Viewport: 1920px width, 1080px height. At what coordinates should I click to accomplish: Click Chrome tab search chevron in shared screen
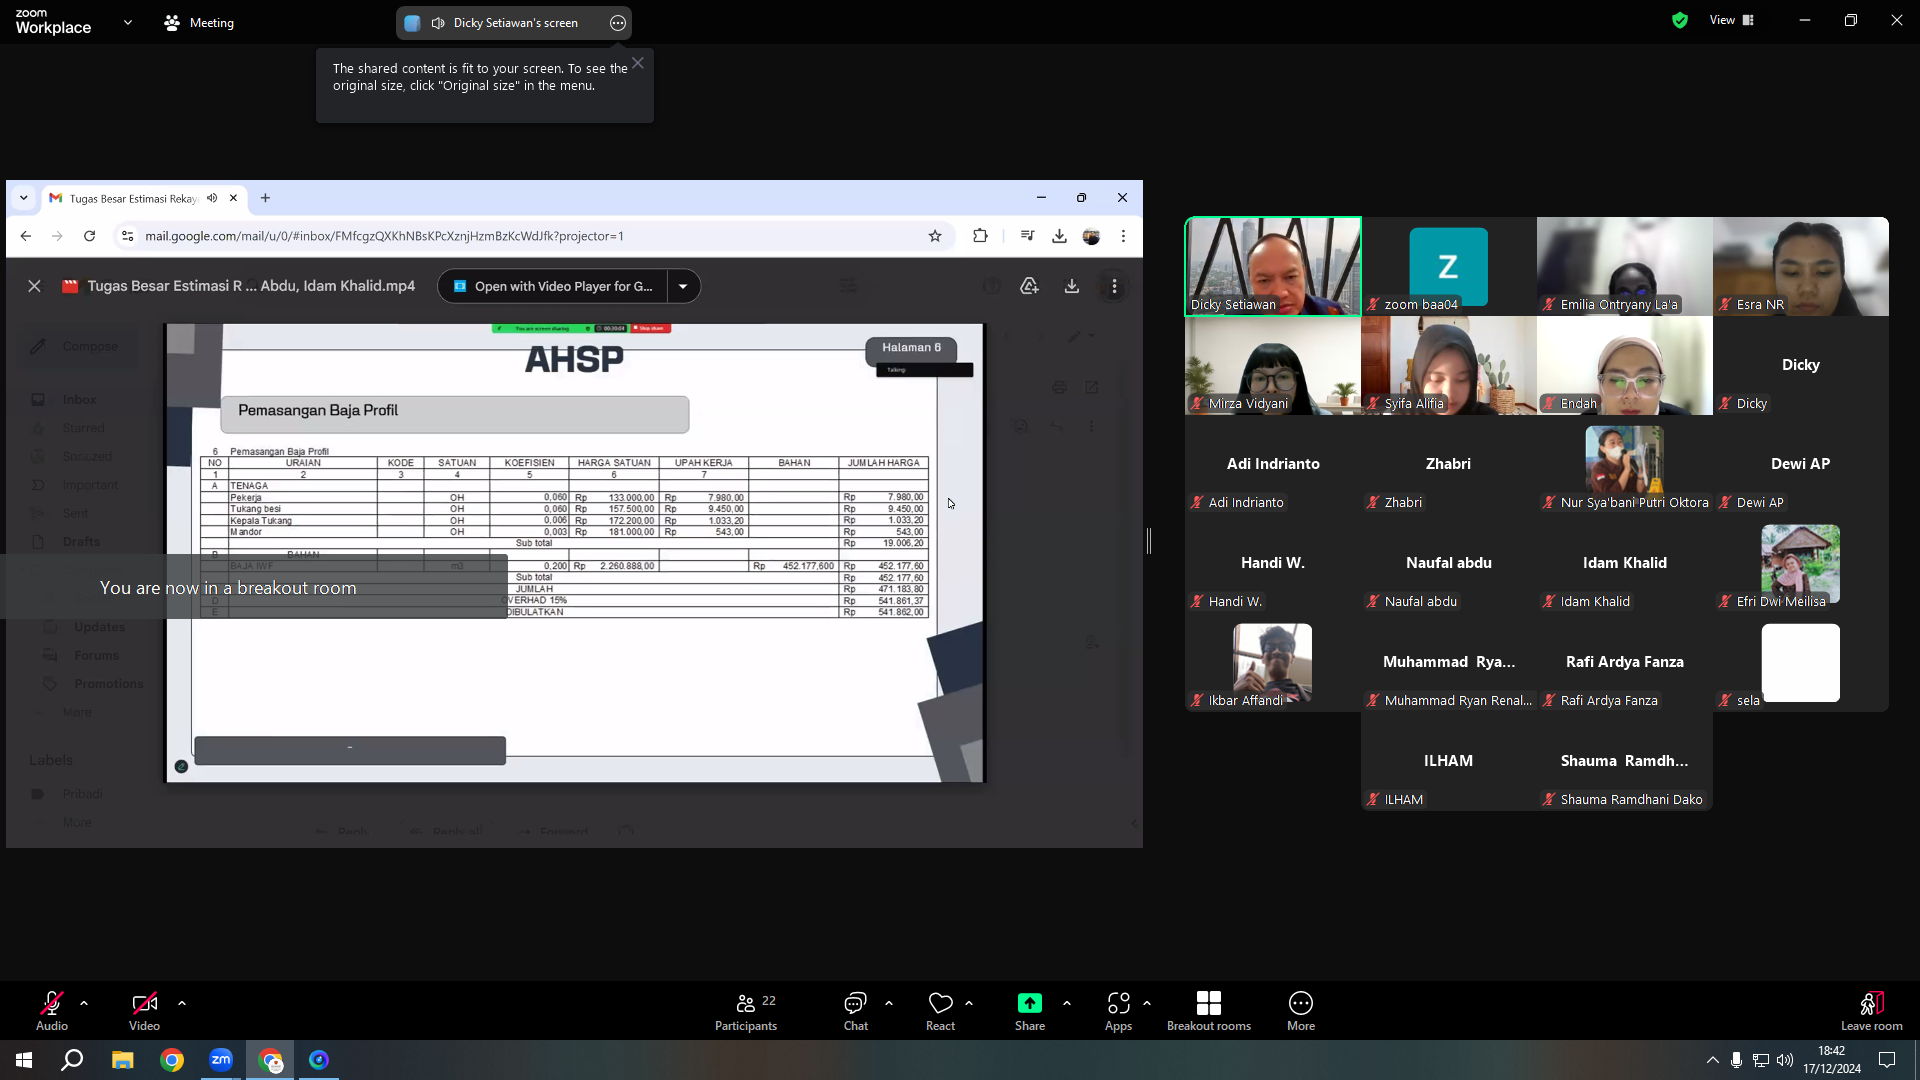point(24,198)
